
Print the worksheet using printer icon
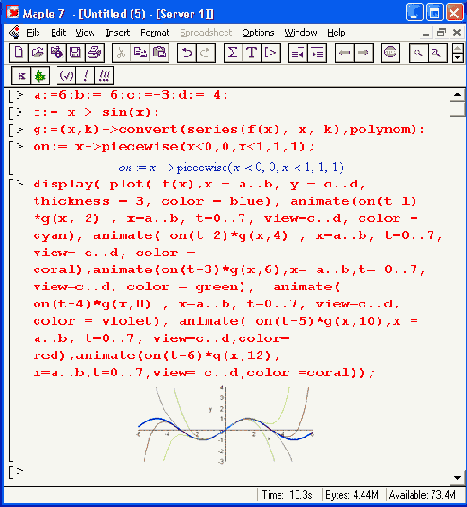pos(95,53)
